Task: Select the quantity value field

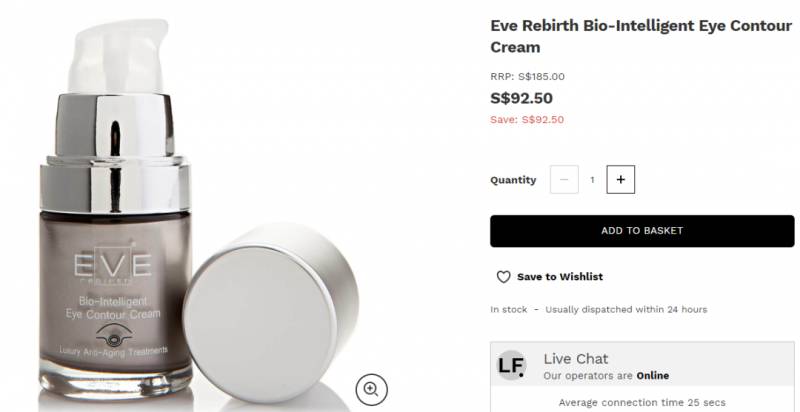Action: click(592, 179)
